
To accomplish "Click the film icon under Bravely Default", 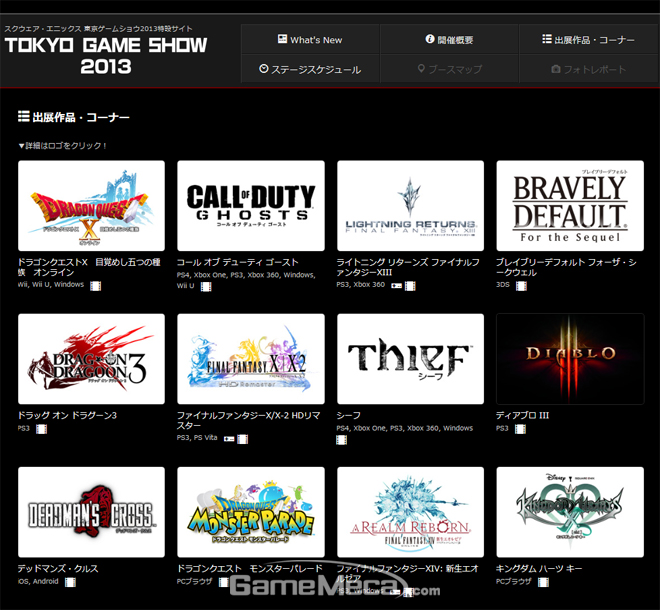I will click(x=521, y=285).
